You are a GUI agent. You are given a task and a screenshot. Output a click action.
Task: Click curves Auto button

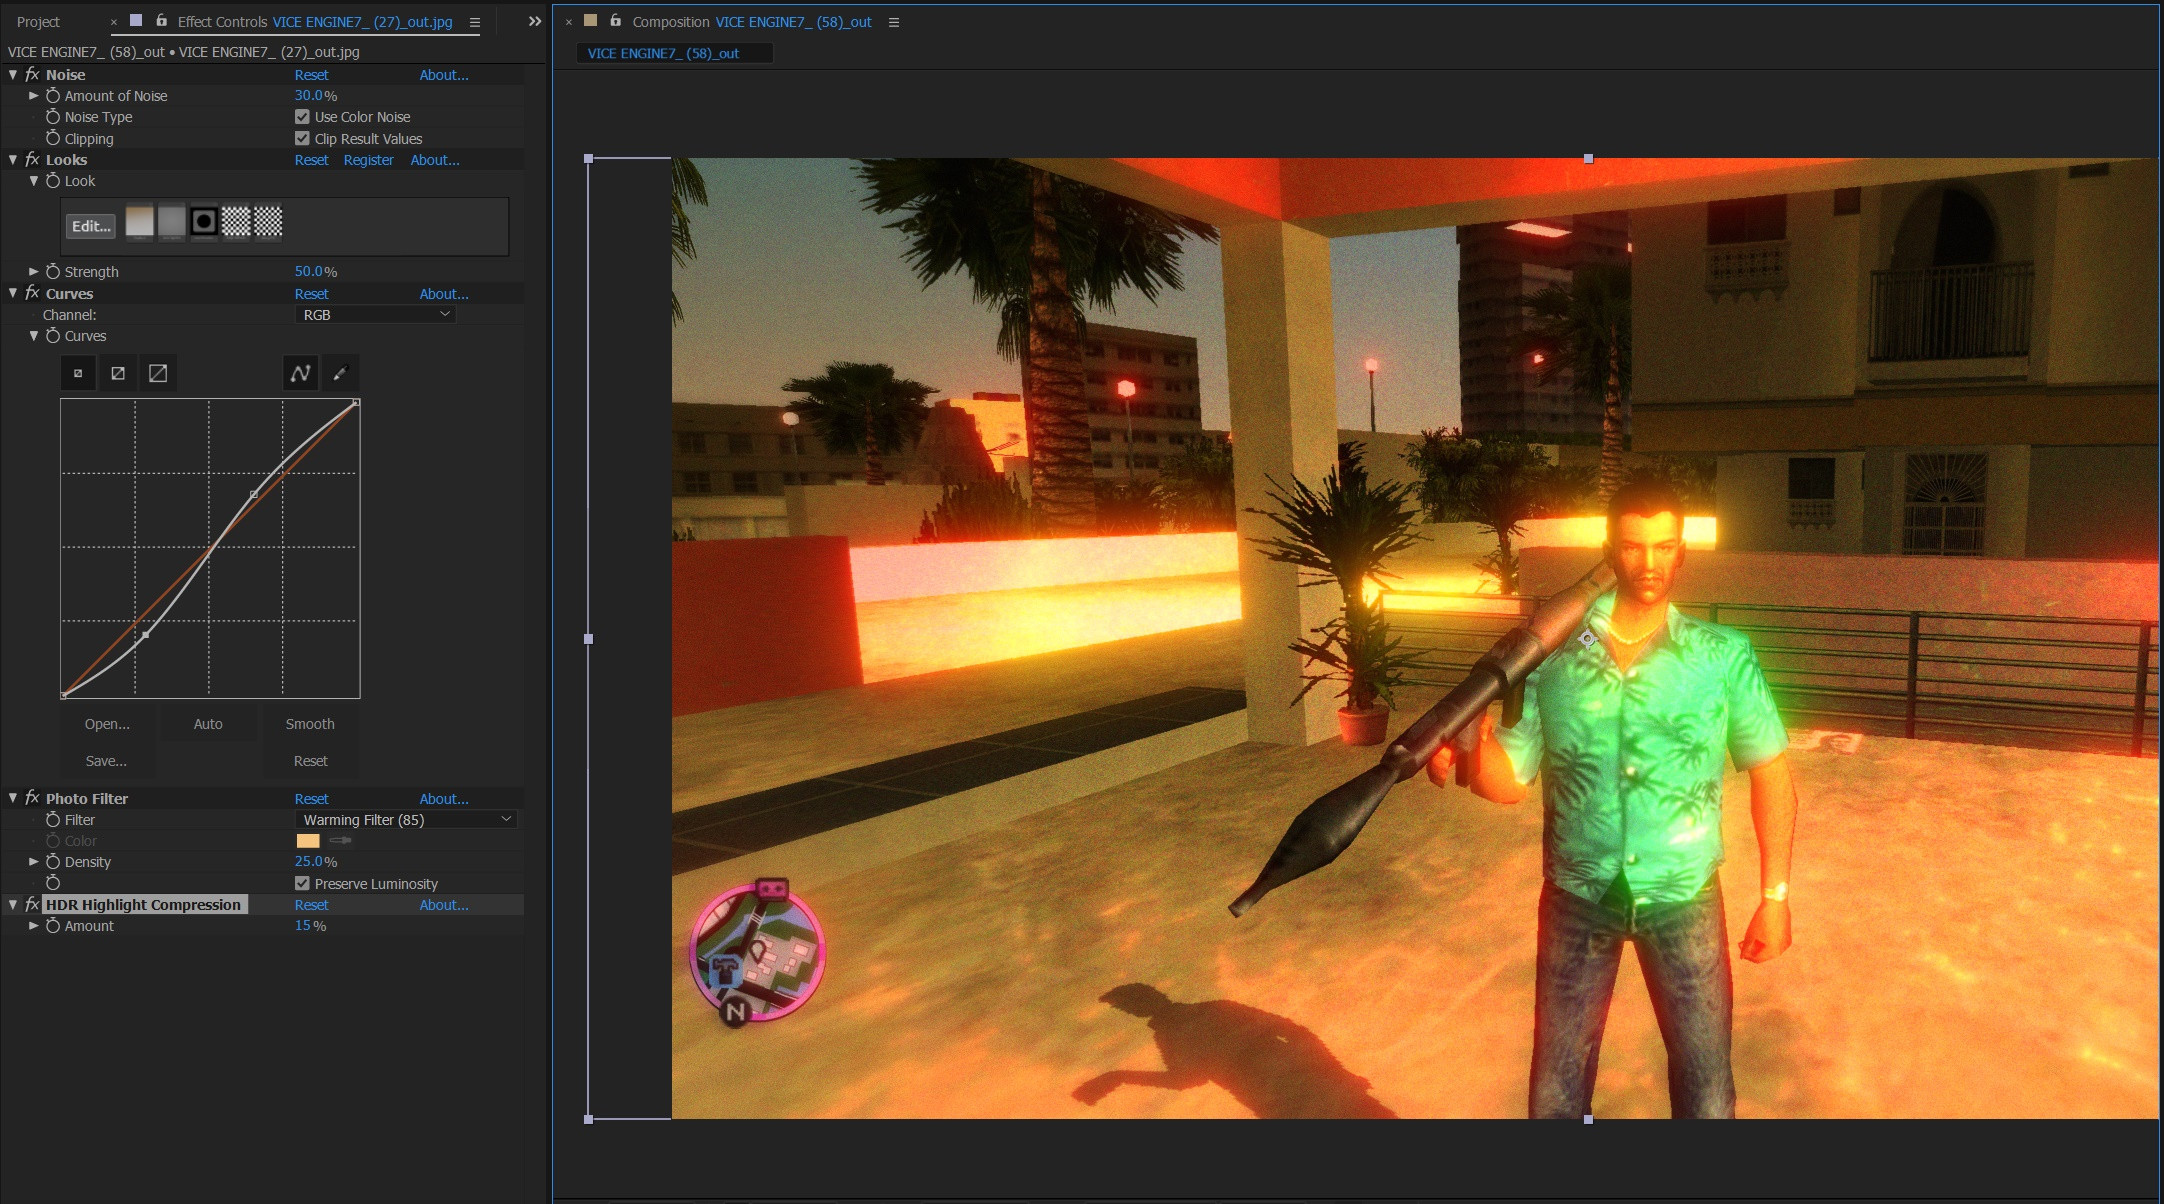click(208, 724)
